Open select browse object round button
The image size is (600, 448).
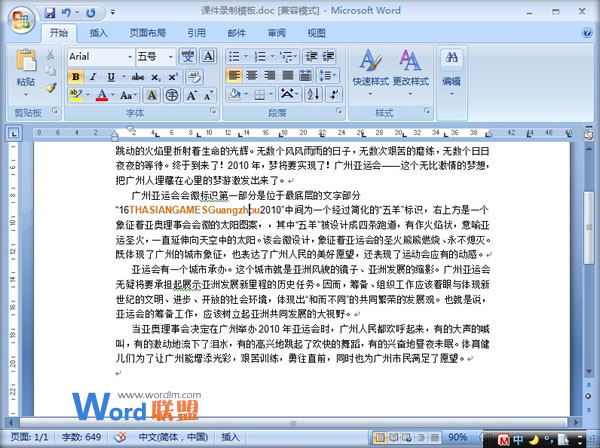588,396
